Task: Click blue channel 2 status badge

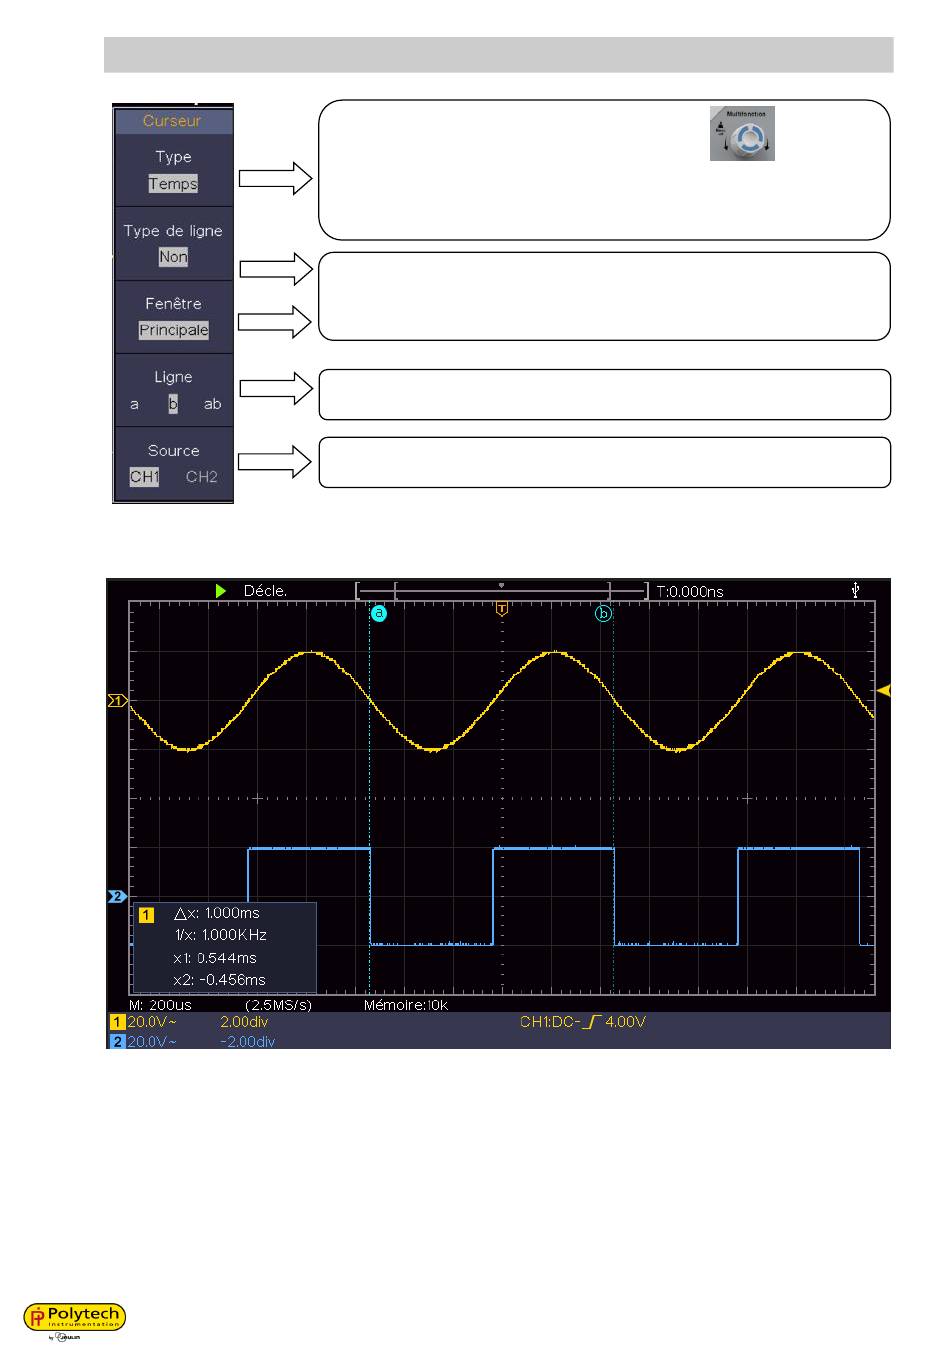Action: 118,1041
